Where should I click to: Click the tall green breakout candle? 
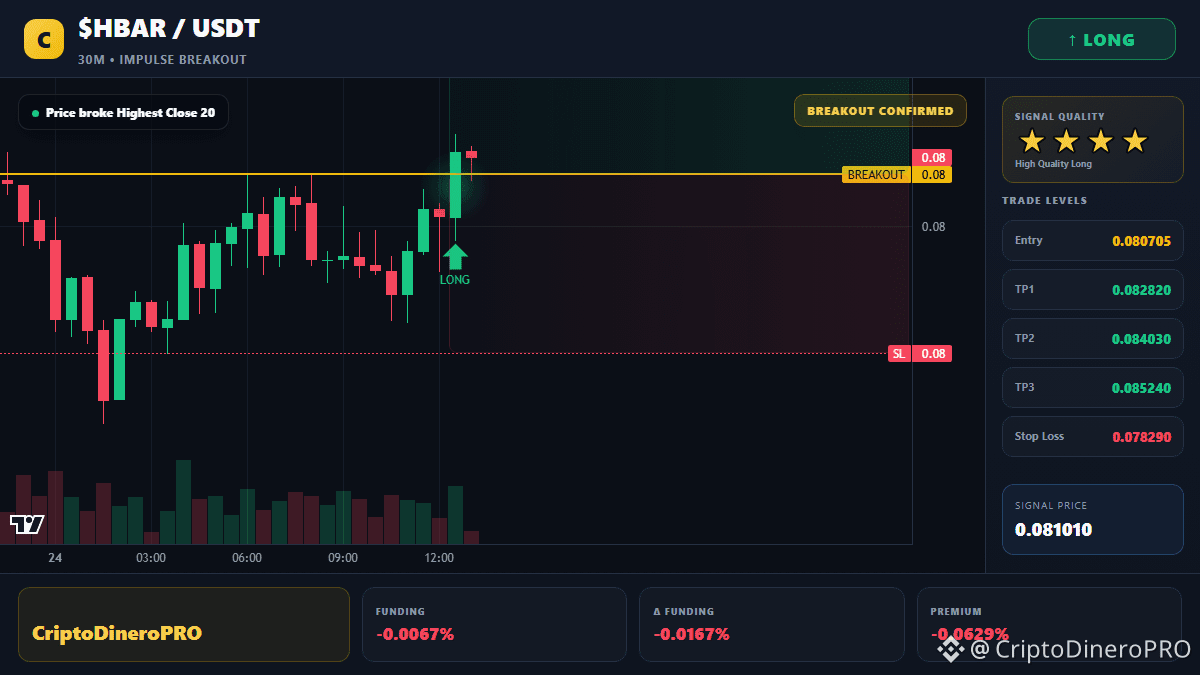[455, 185]
